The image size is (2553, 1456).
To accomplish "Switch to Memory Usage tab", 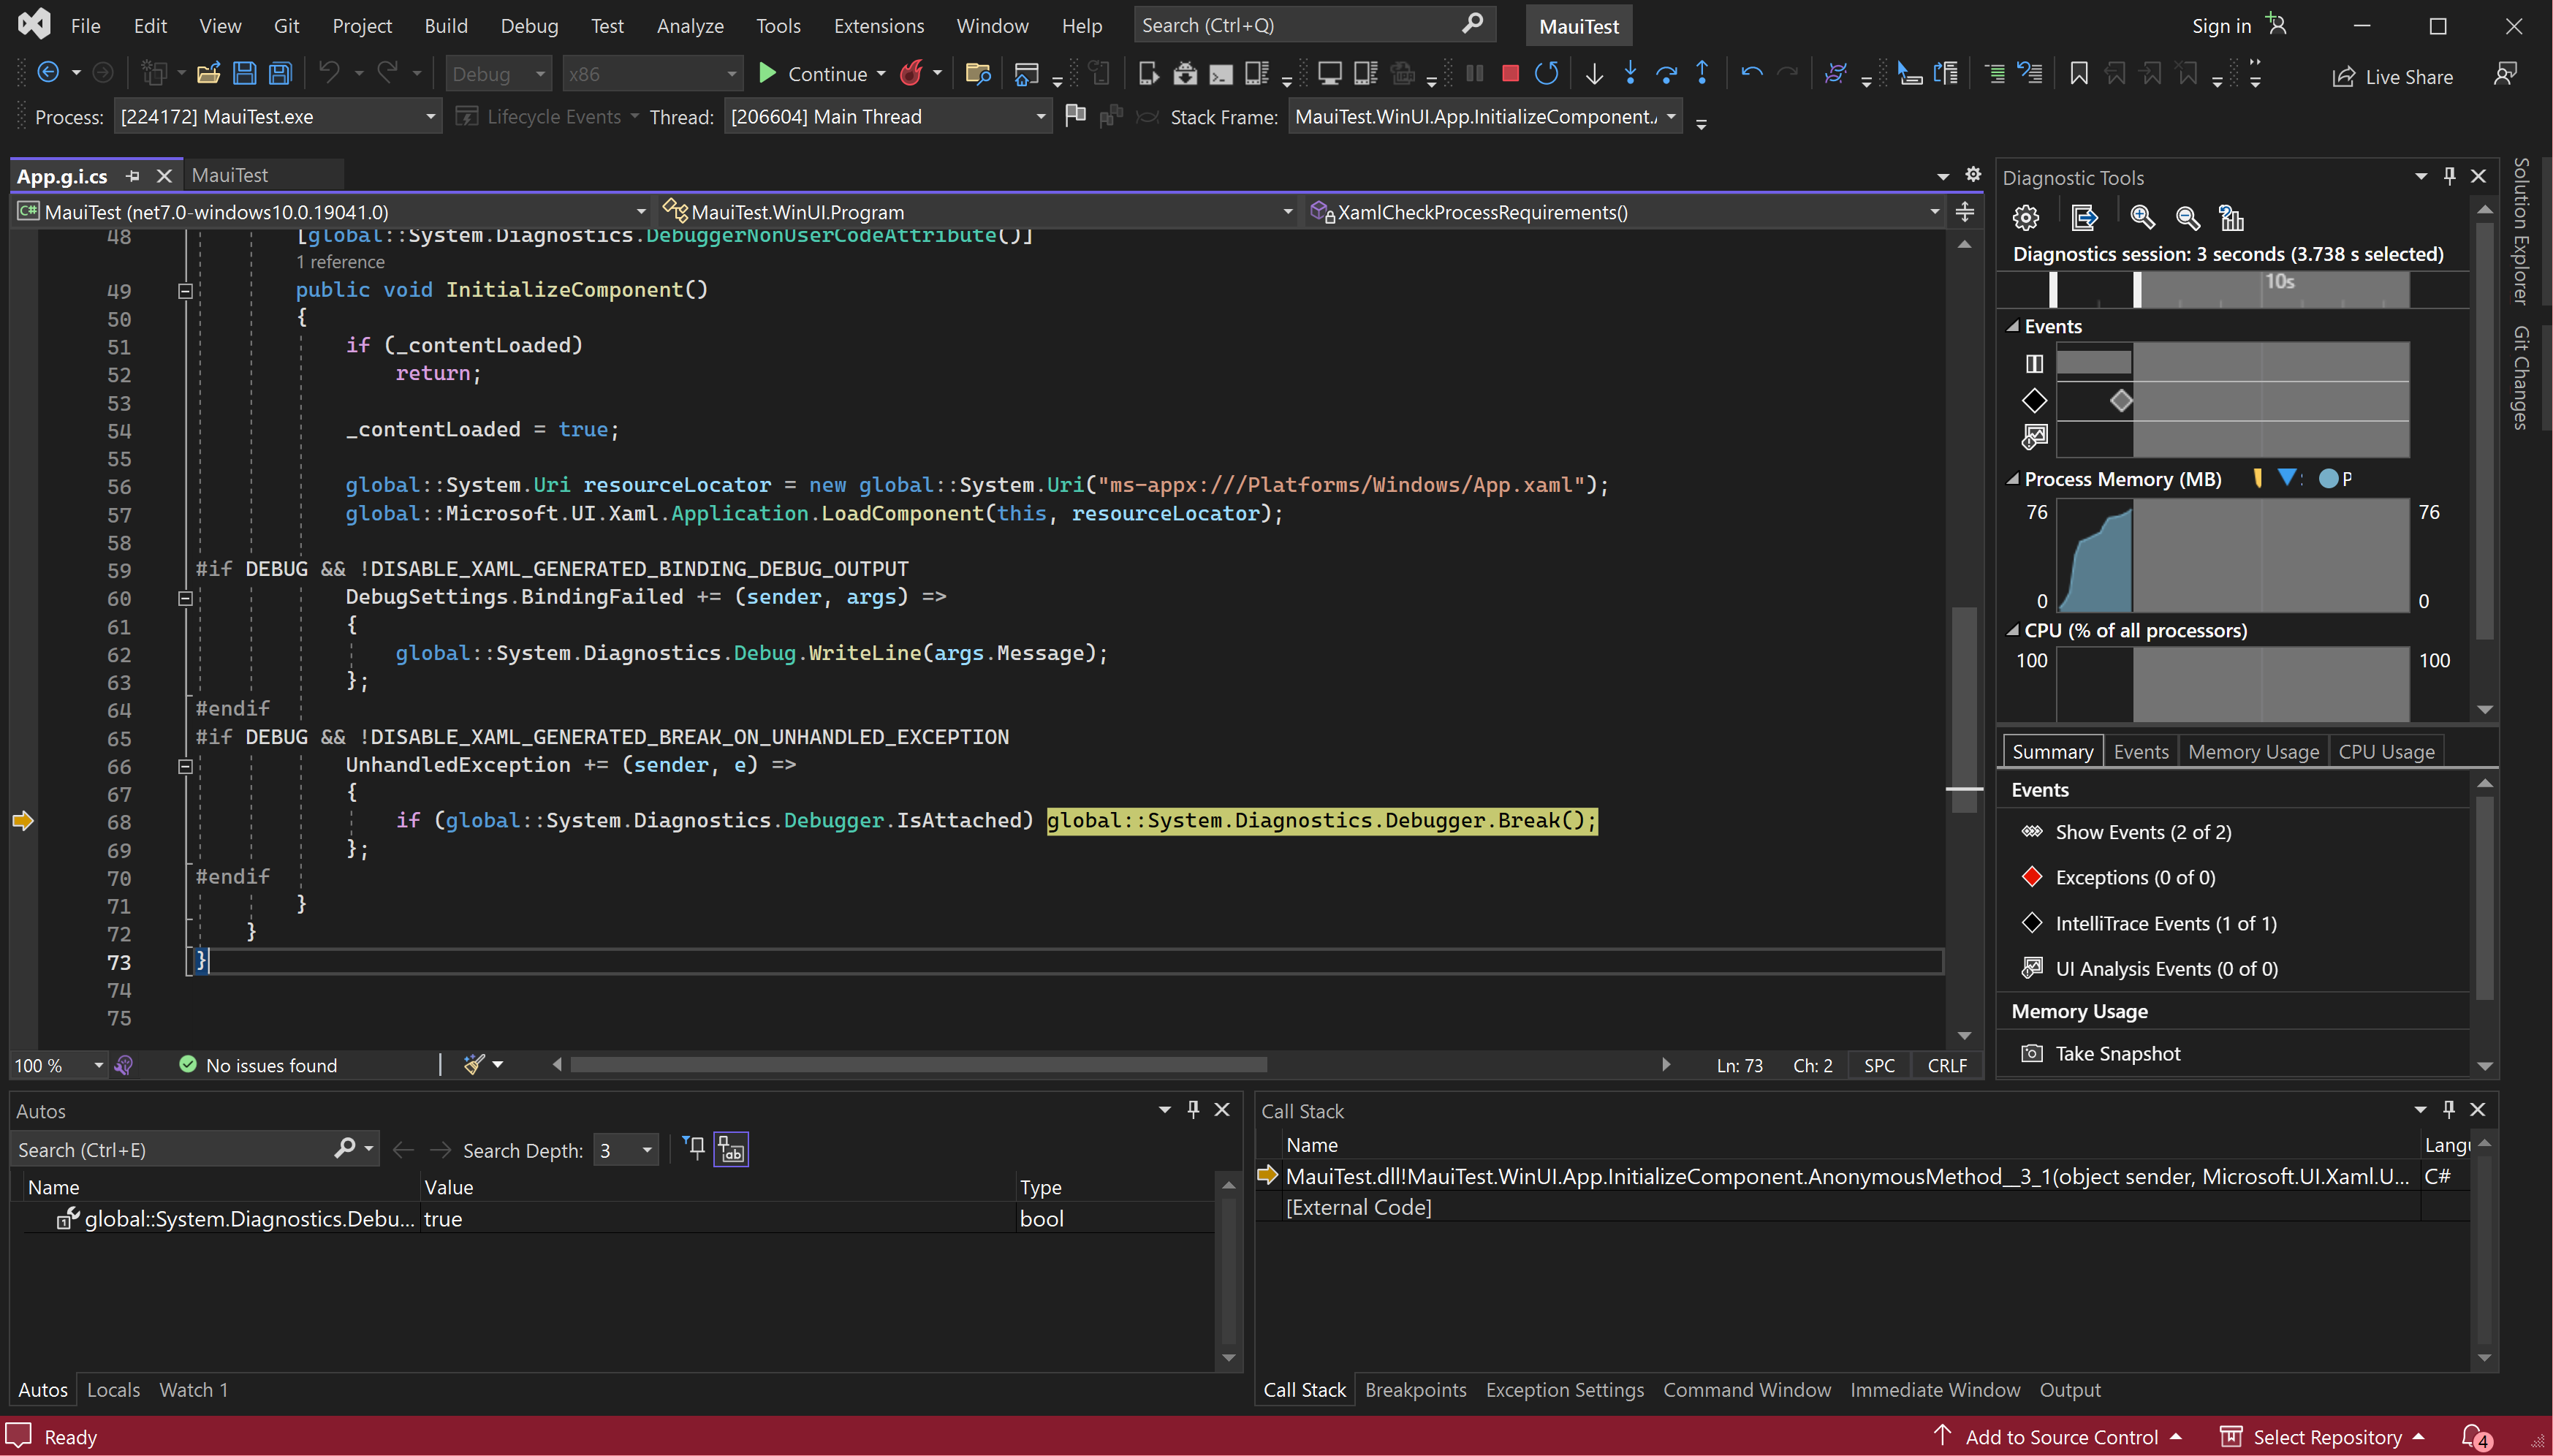I will pyautogui.click(x=2252, y=751).
